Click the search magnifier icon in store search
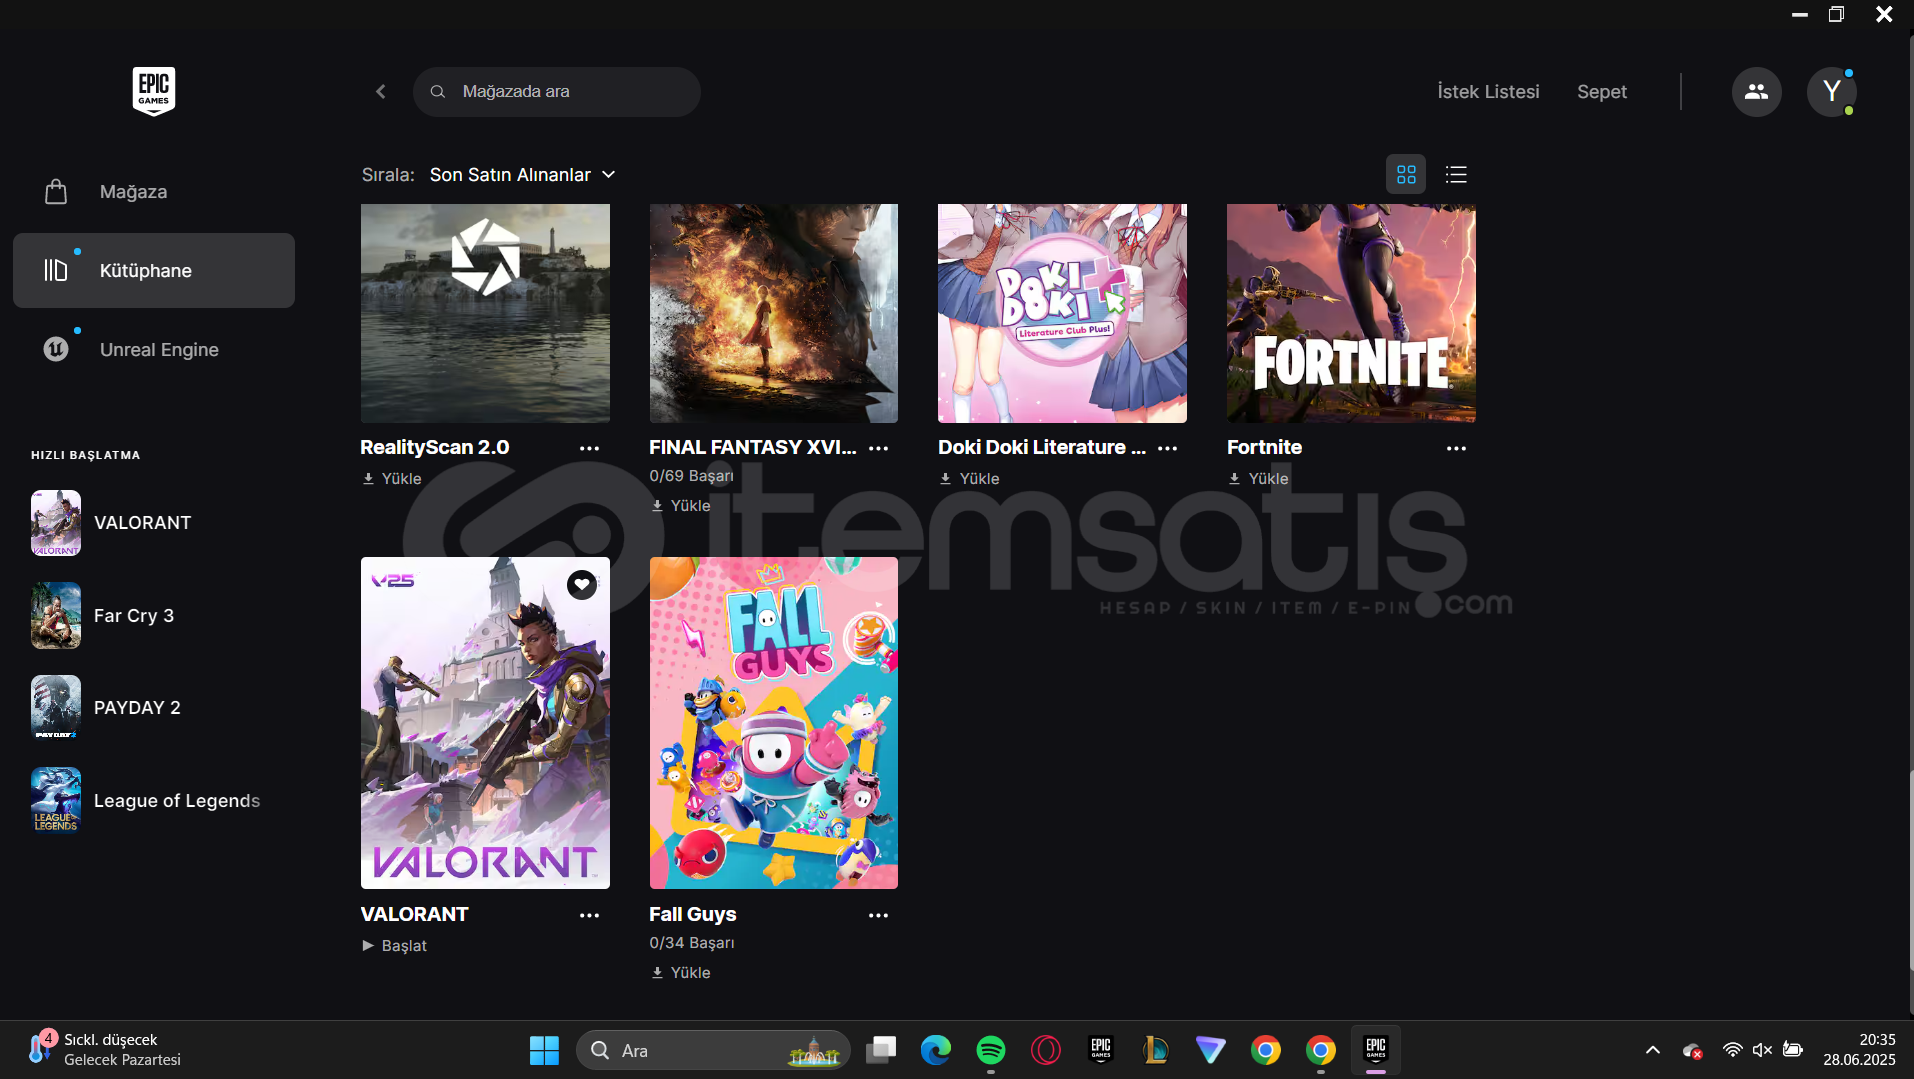Screen dimensions: 1914x1079 pyautogui.click(x=438, y=91)
